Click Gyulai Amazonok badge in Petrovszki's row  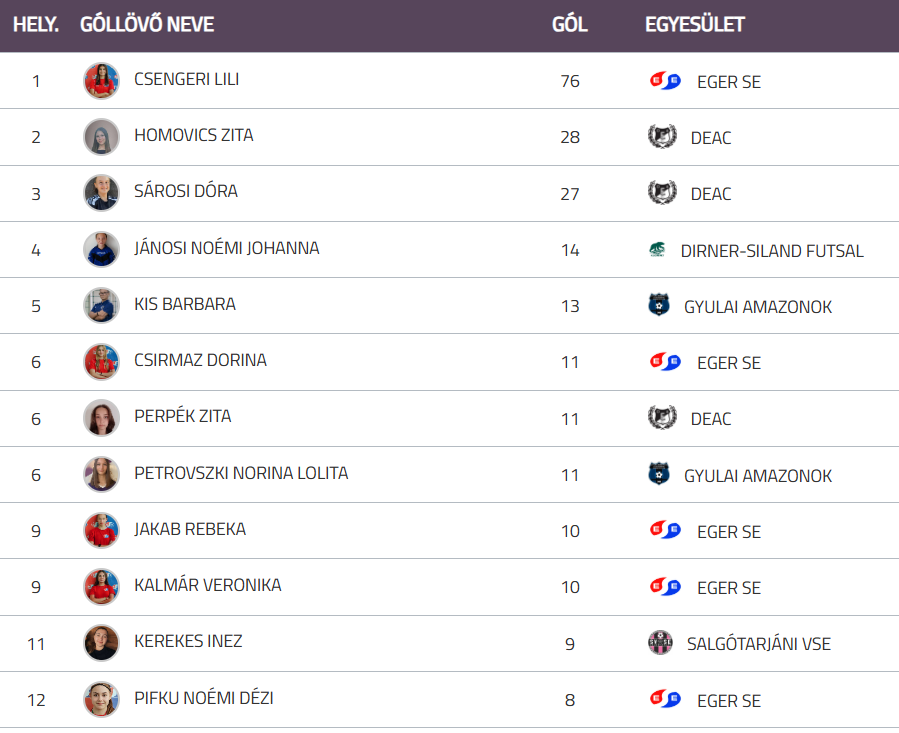659,475
